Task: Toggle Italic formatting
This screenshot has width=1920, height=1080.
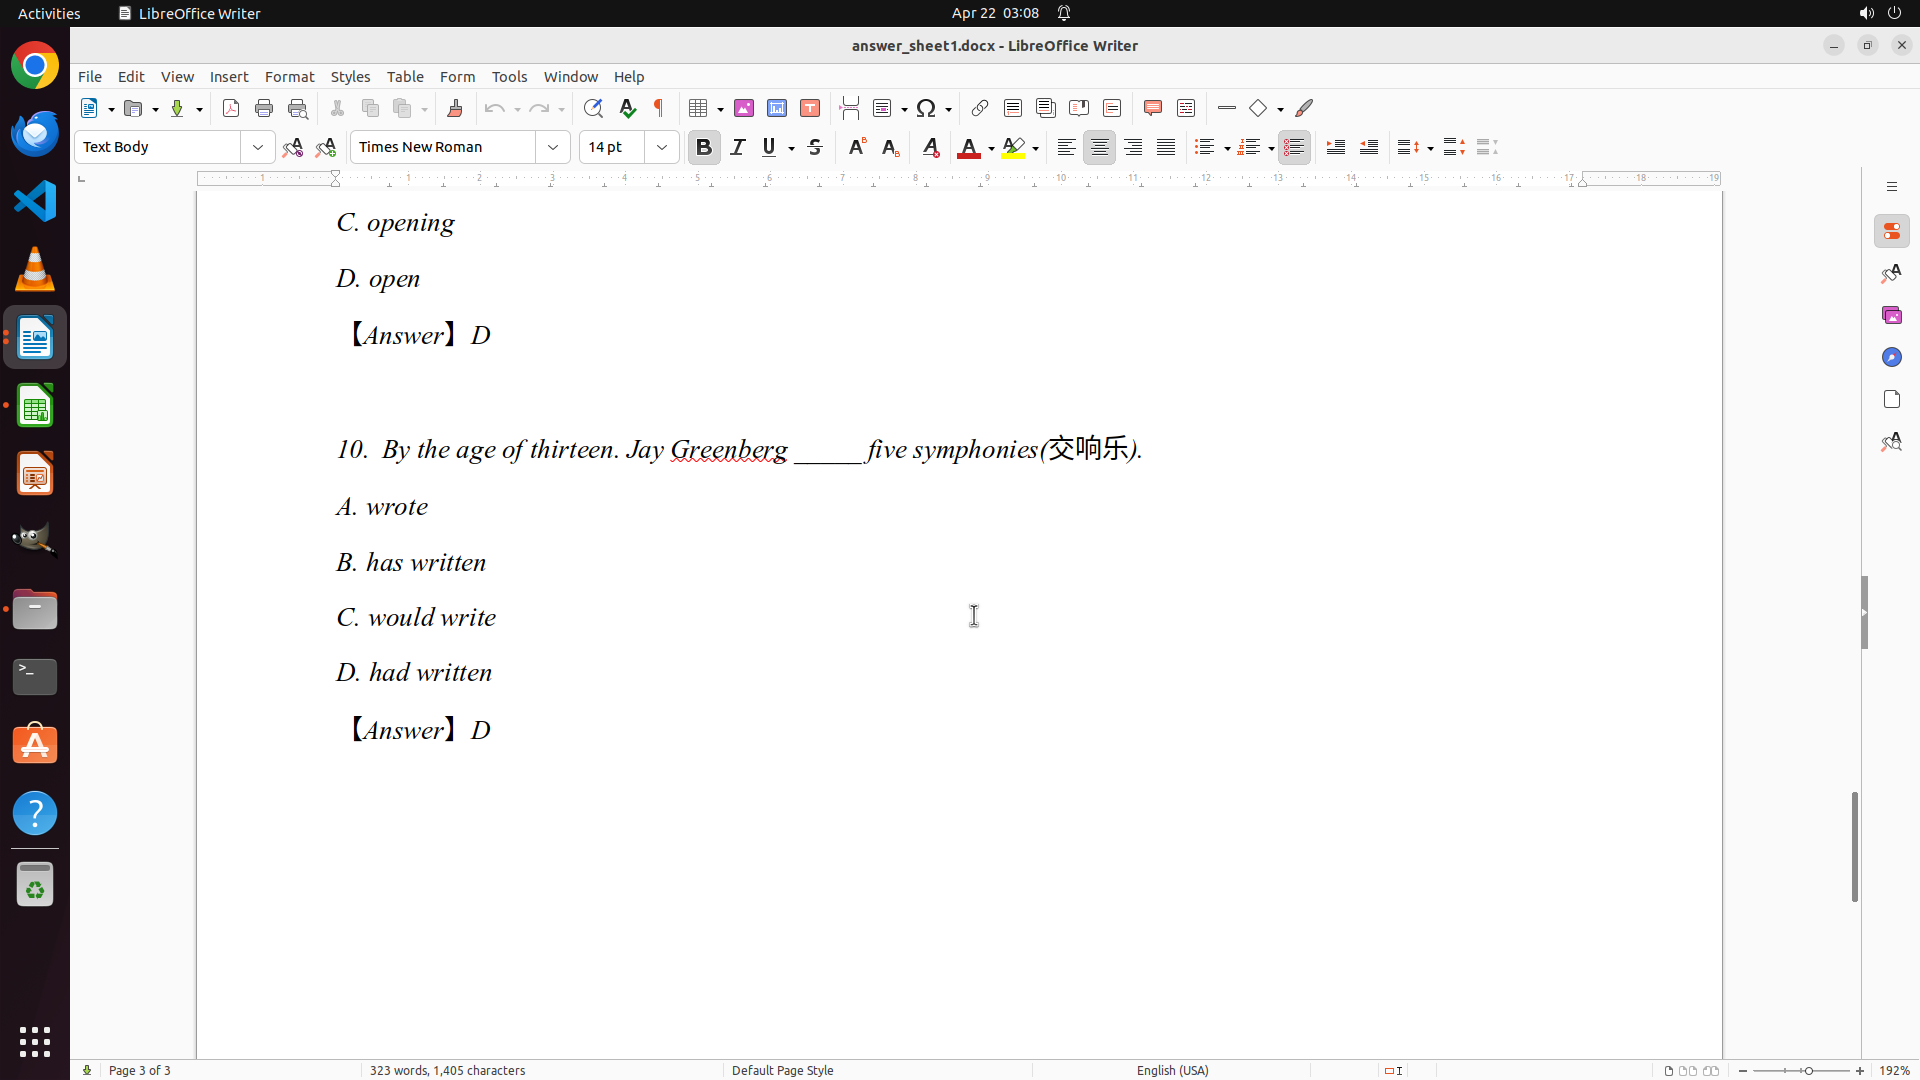Action: coord(738,147)
